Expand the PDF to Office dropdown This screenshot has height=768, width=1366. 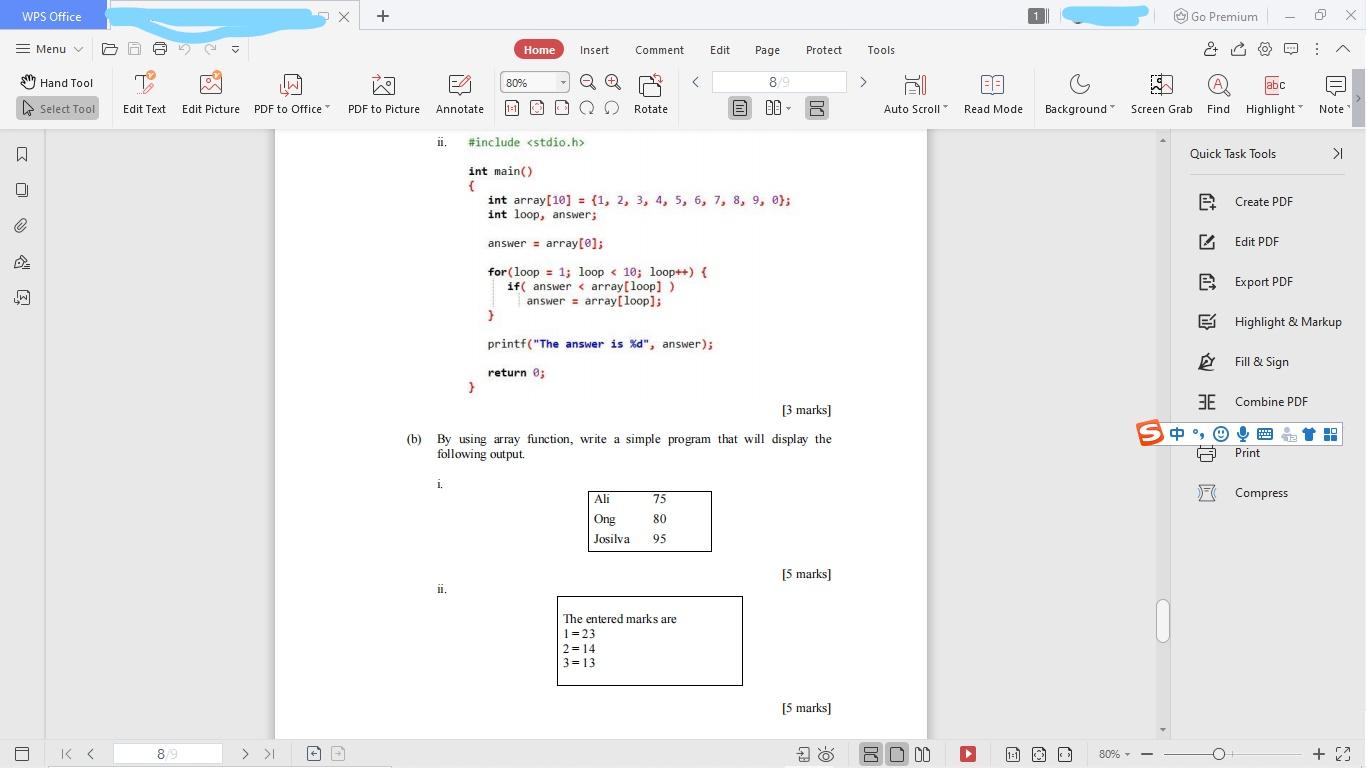(x=327, y=107)
